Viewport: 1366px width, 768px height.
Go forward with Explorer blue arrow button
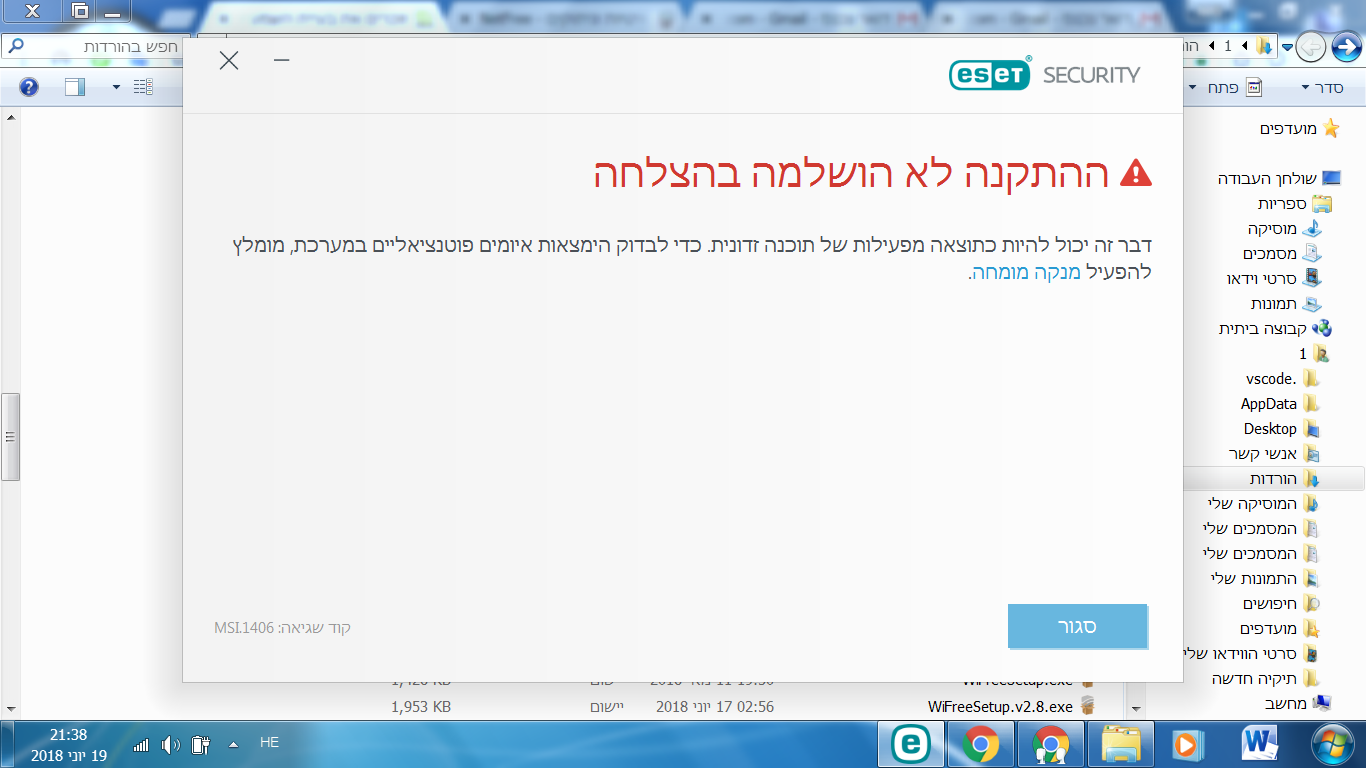[1346, 46]
